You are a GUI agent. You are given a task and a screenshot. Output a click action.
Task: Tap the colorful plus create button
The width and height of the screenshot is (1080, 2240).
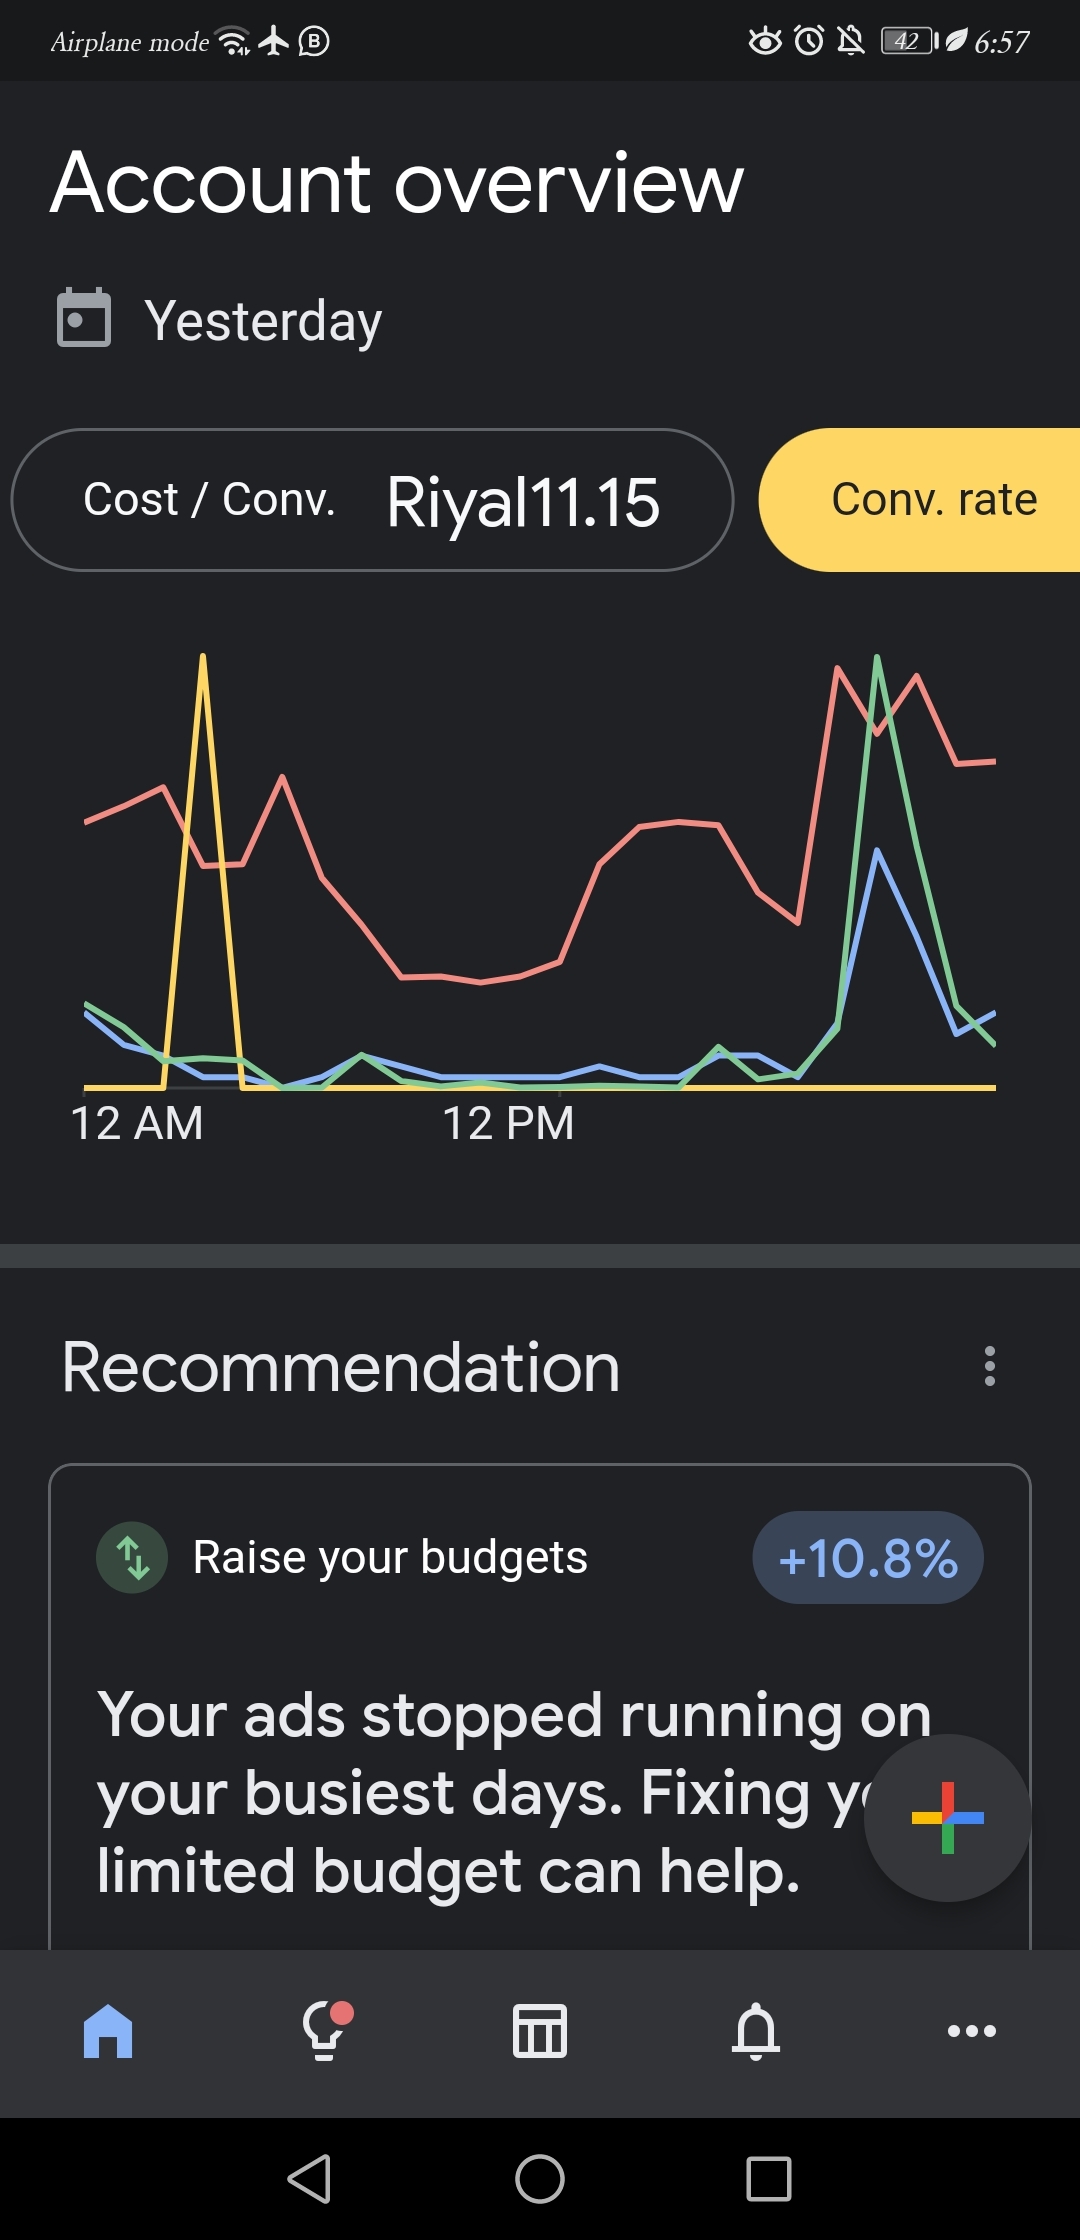click(947, 1818)
